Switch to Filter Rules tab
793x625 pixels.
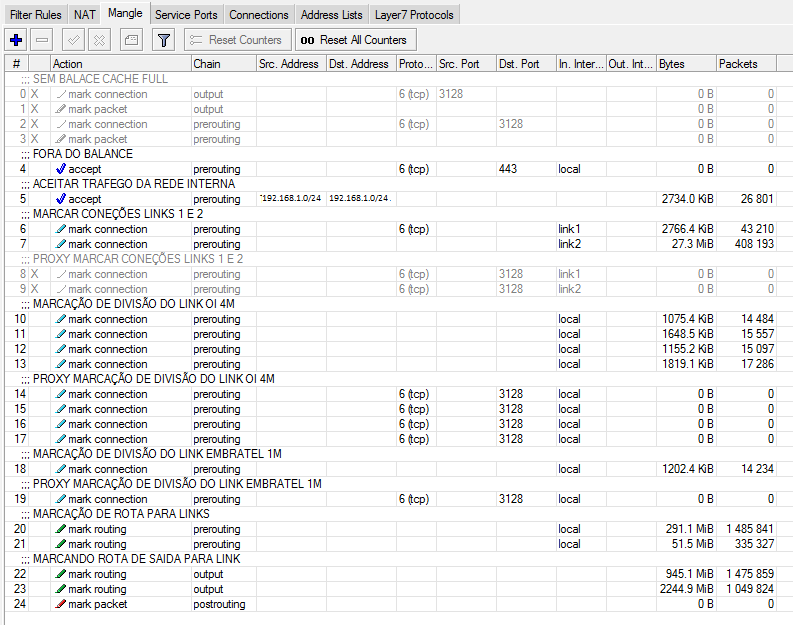pyautogui.click(x=35, y=15)
